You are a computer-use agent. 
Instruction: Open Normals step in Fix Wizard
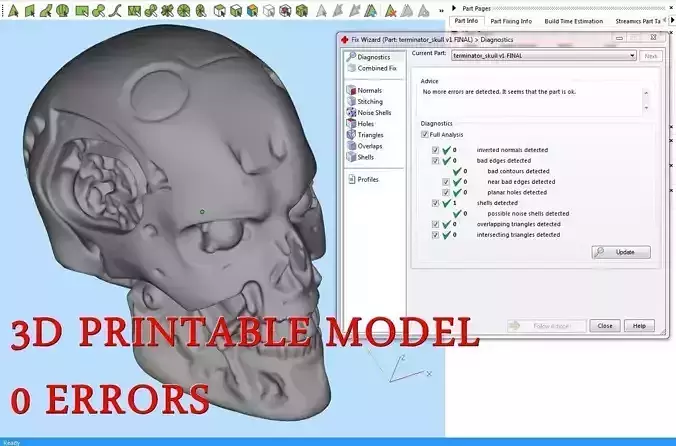(x=365, y=90)
